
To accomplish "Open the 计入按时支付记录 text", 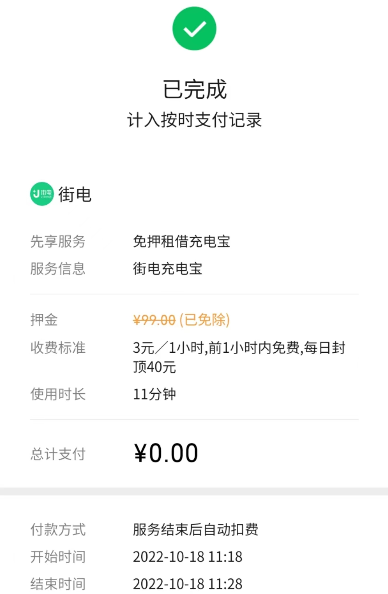I will point(194,120).
